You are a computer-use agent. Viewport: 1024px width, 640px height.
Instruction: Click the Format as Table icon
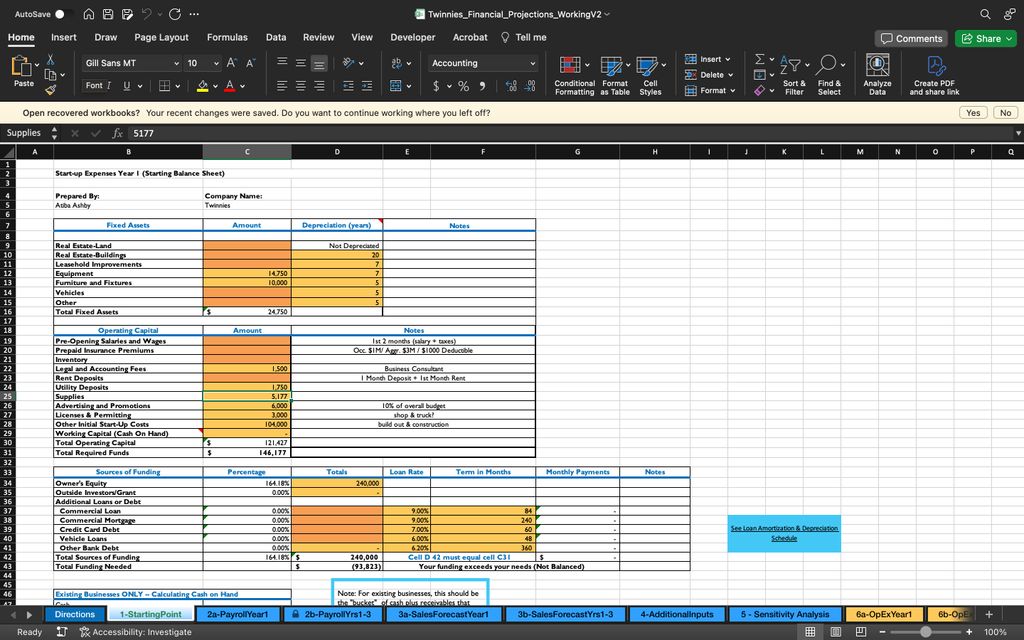pos(611,65)
